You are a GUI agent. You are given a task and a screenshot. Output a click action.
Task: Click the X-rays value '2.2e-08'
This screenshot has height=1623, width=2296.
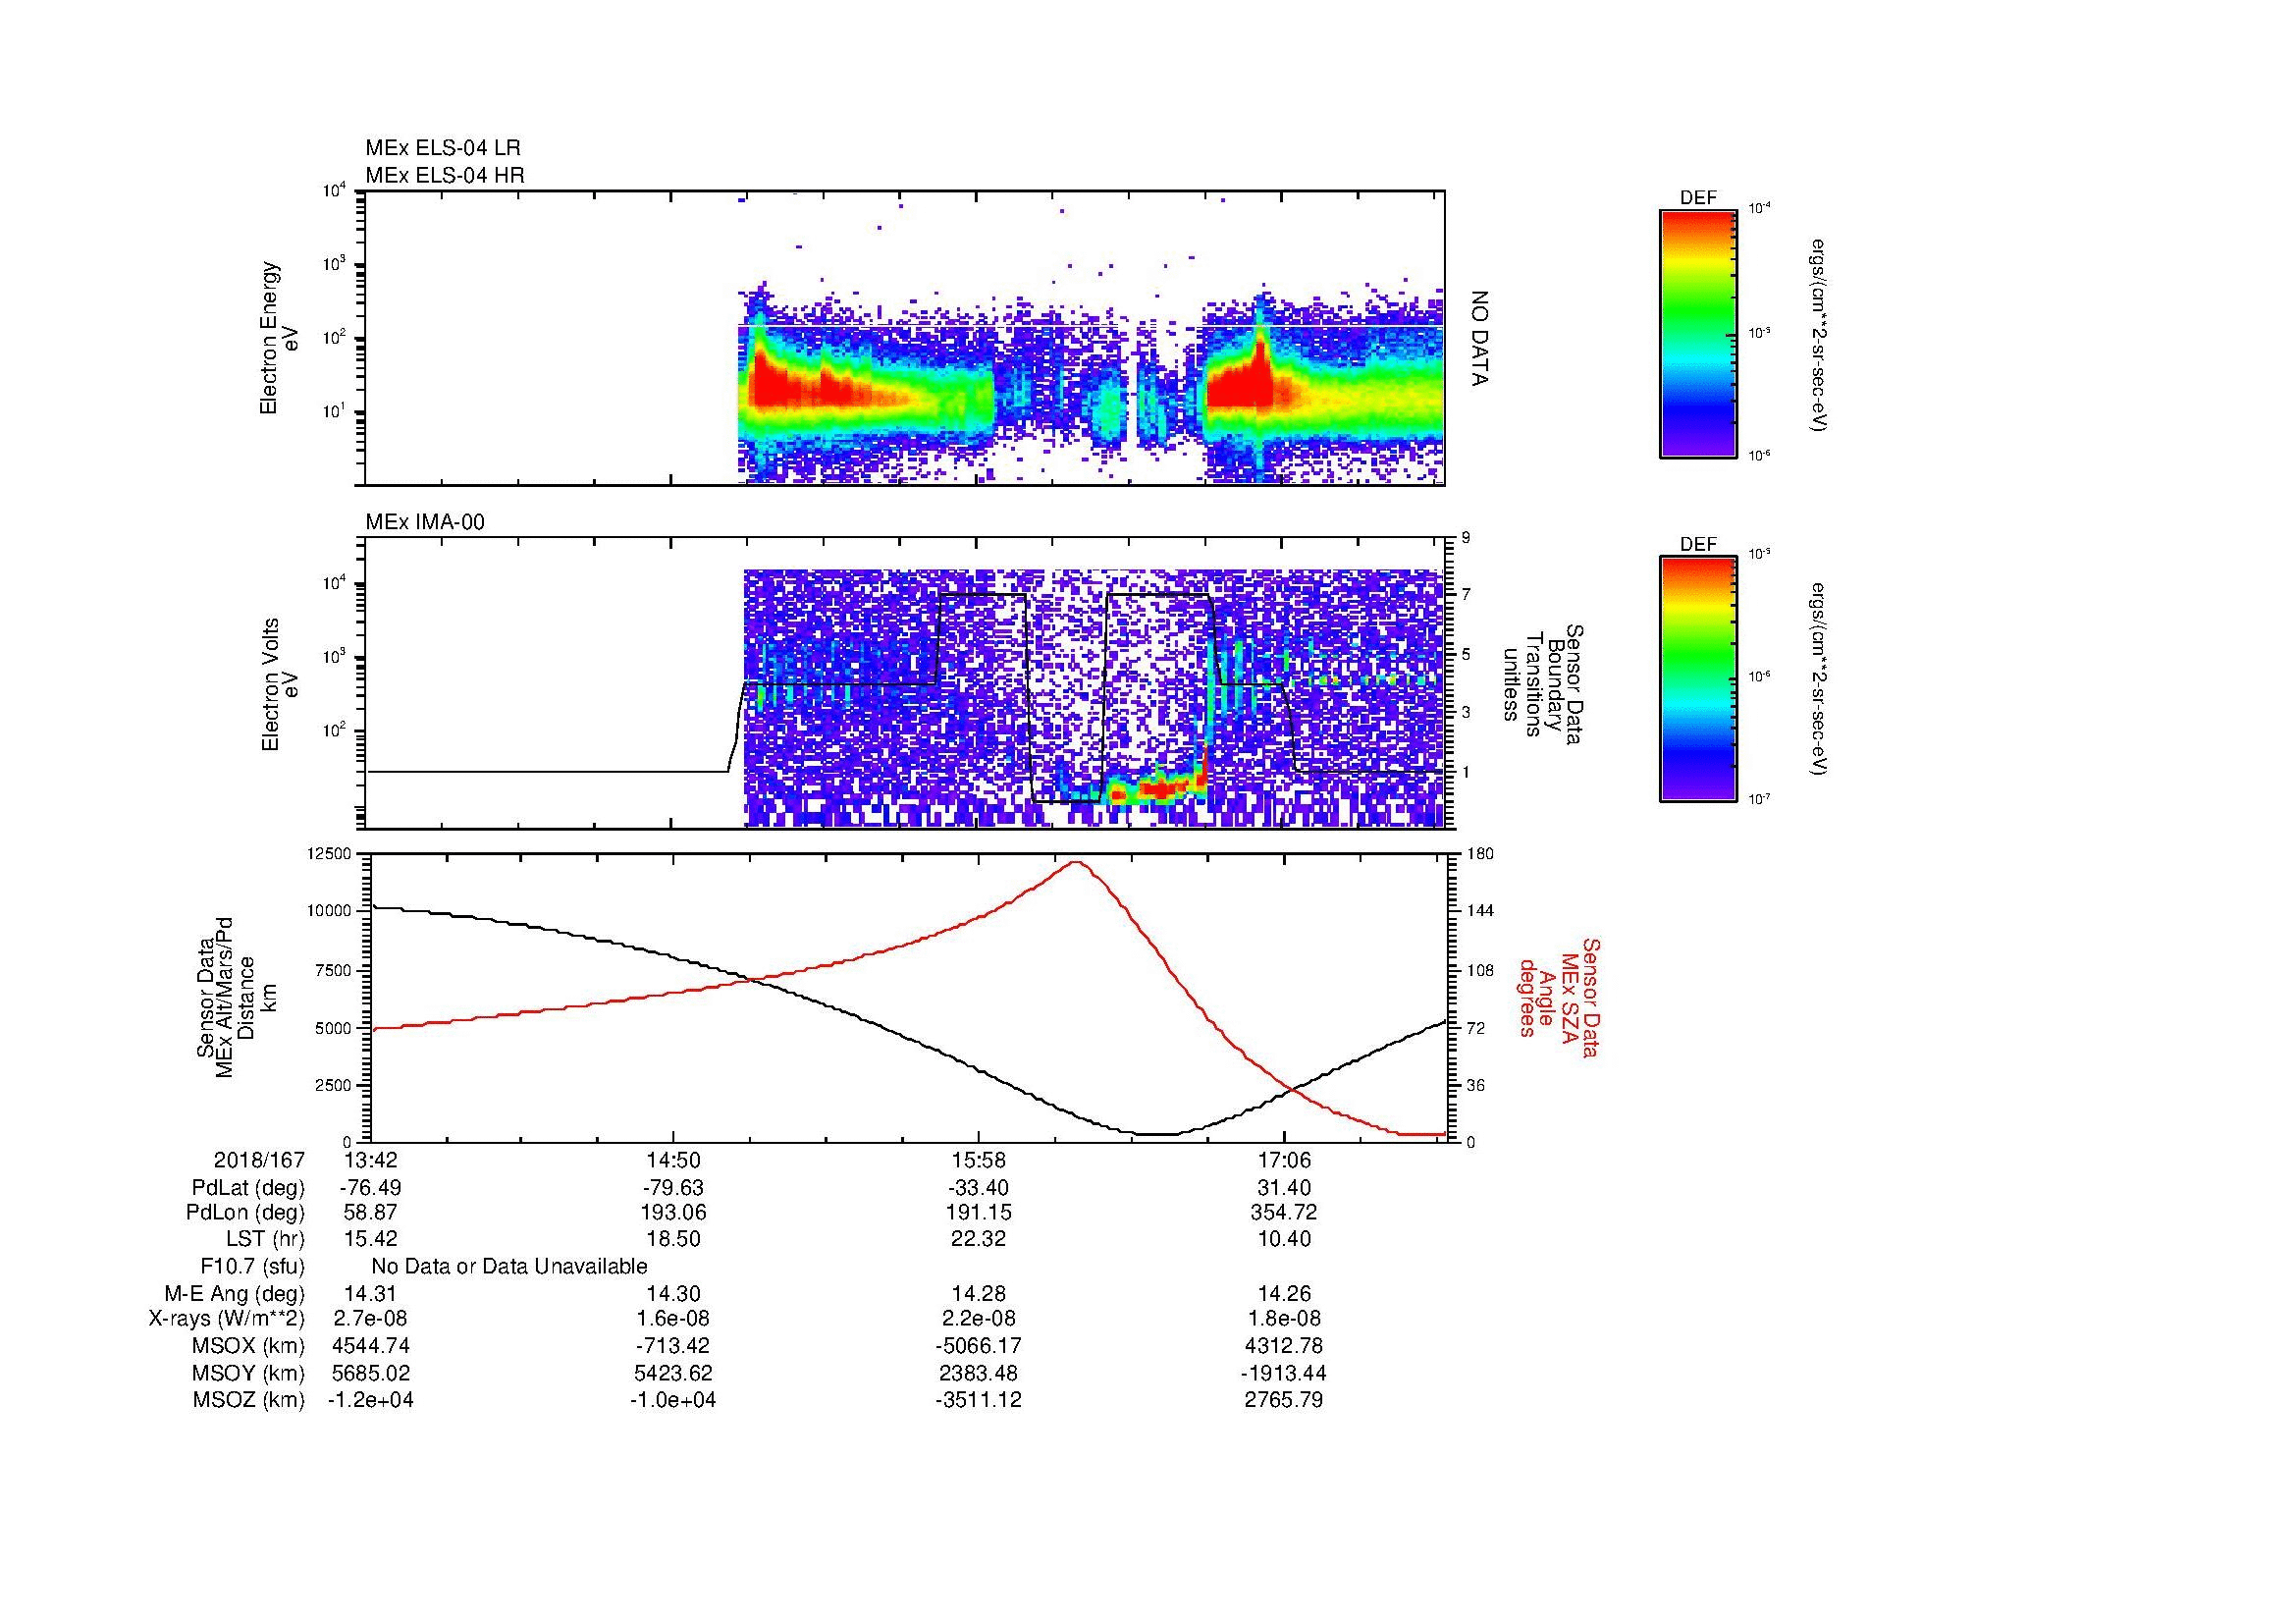(x=978, y=1319)
